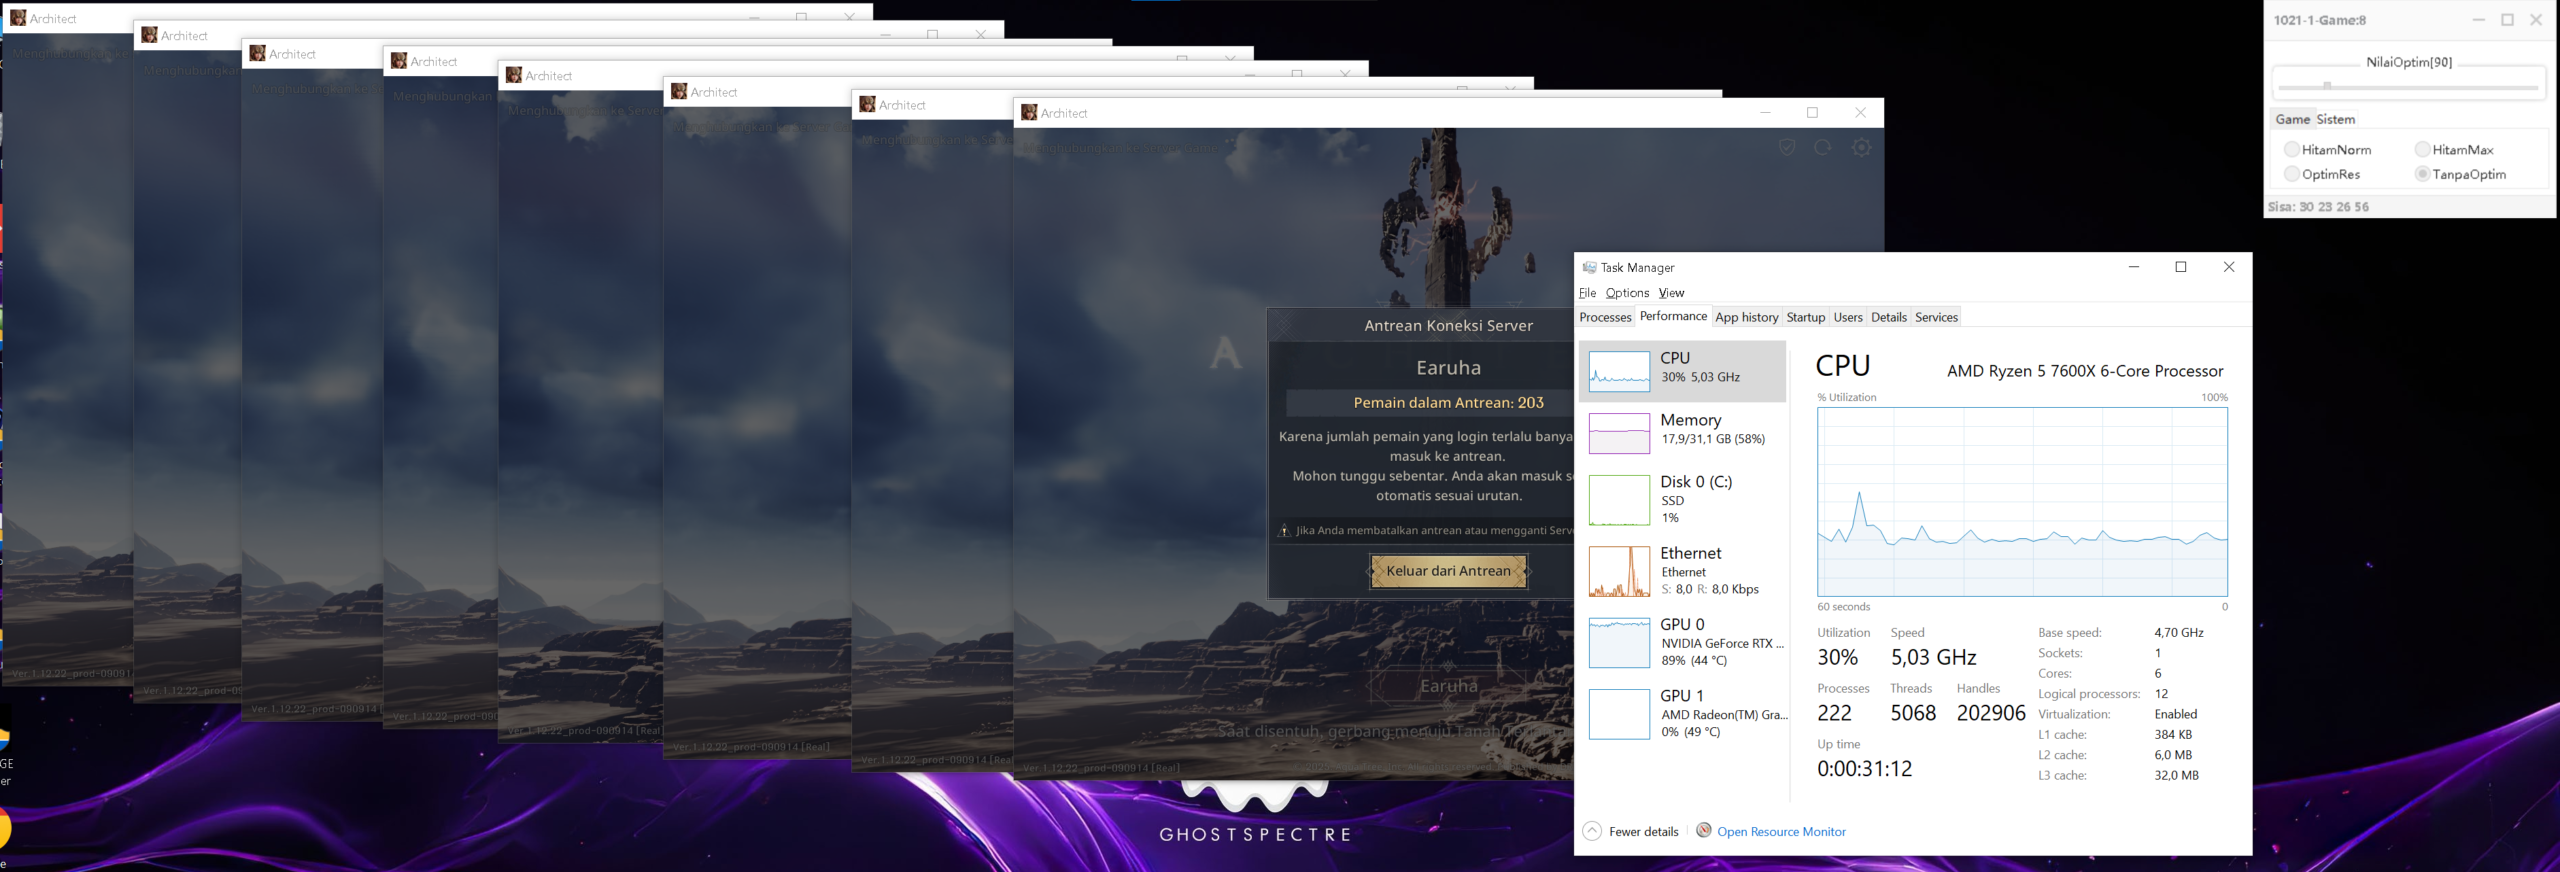
Task: Open the View menu in Task Manager
Action: 1671,293
